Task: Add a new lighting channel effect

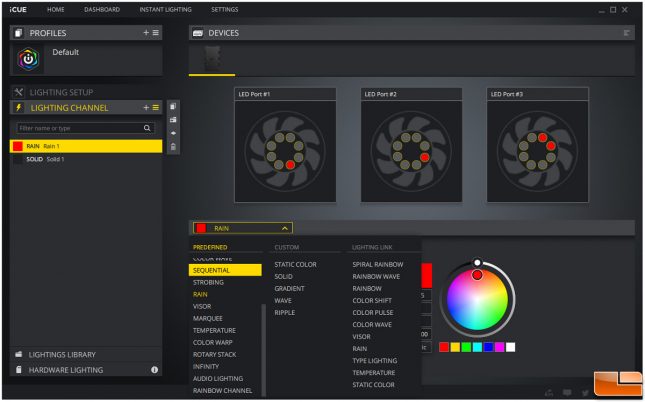Action: tap(146, 108)
